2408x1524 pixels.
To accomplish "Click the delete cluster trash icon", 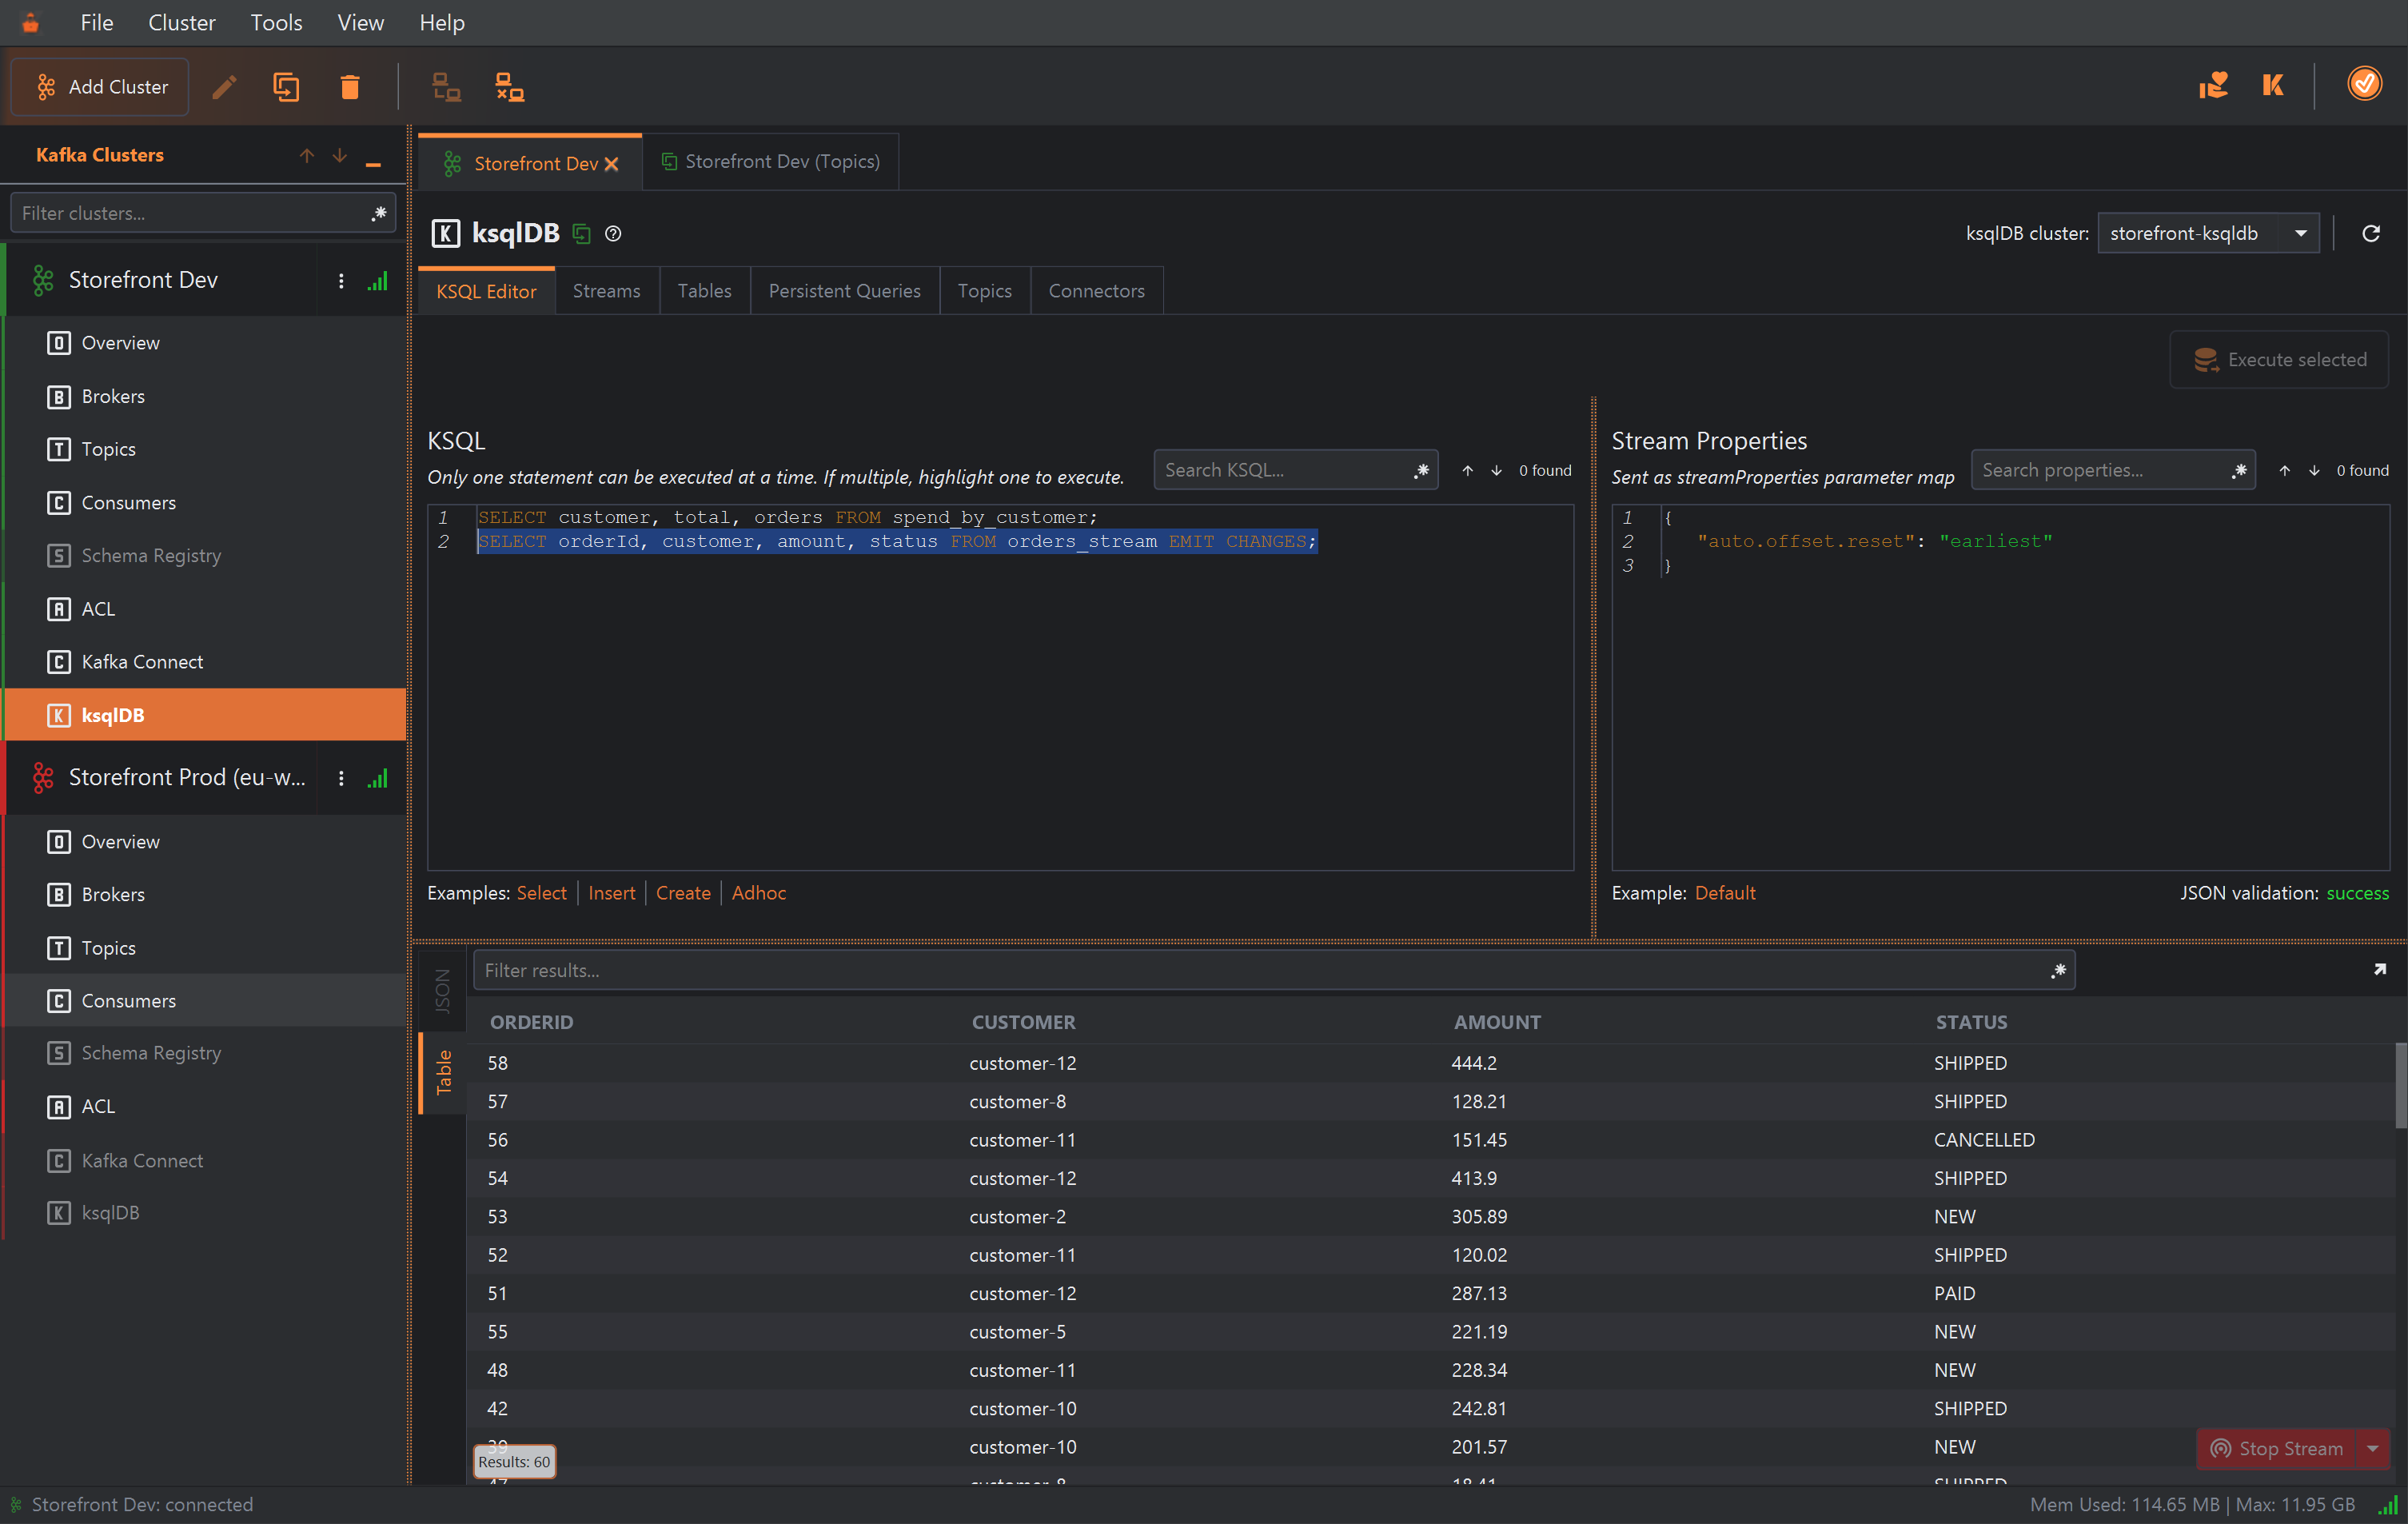I will click(349, 87).
